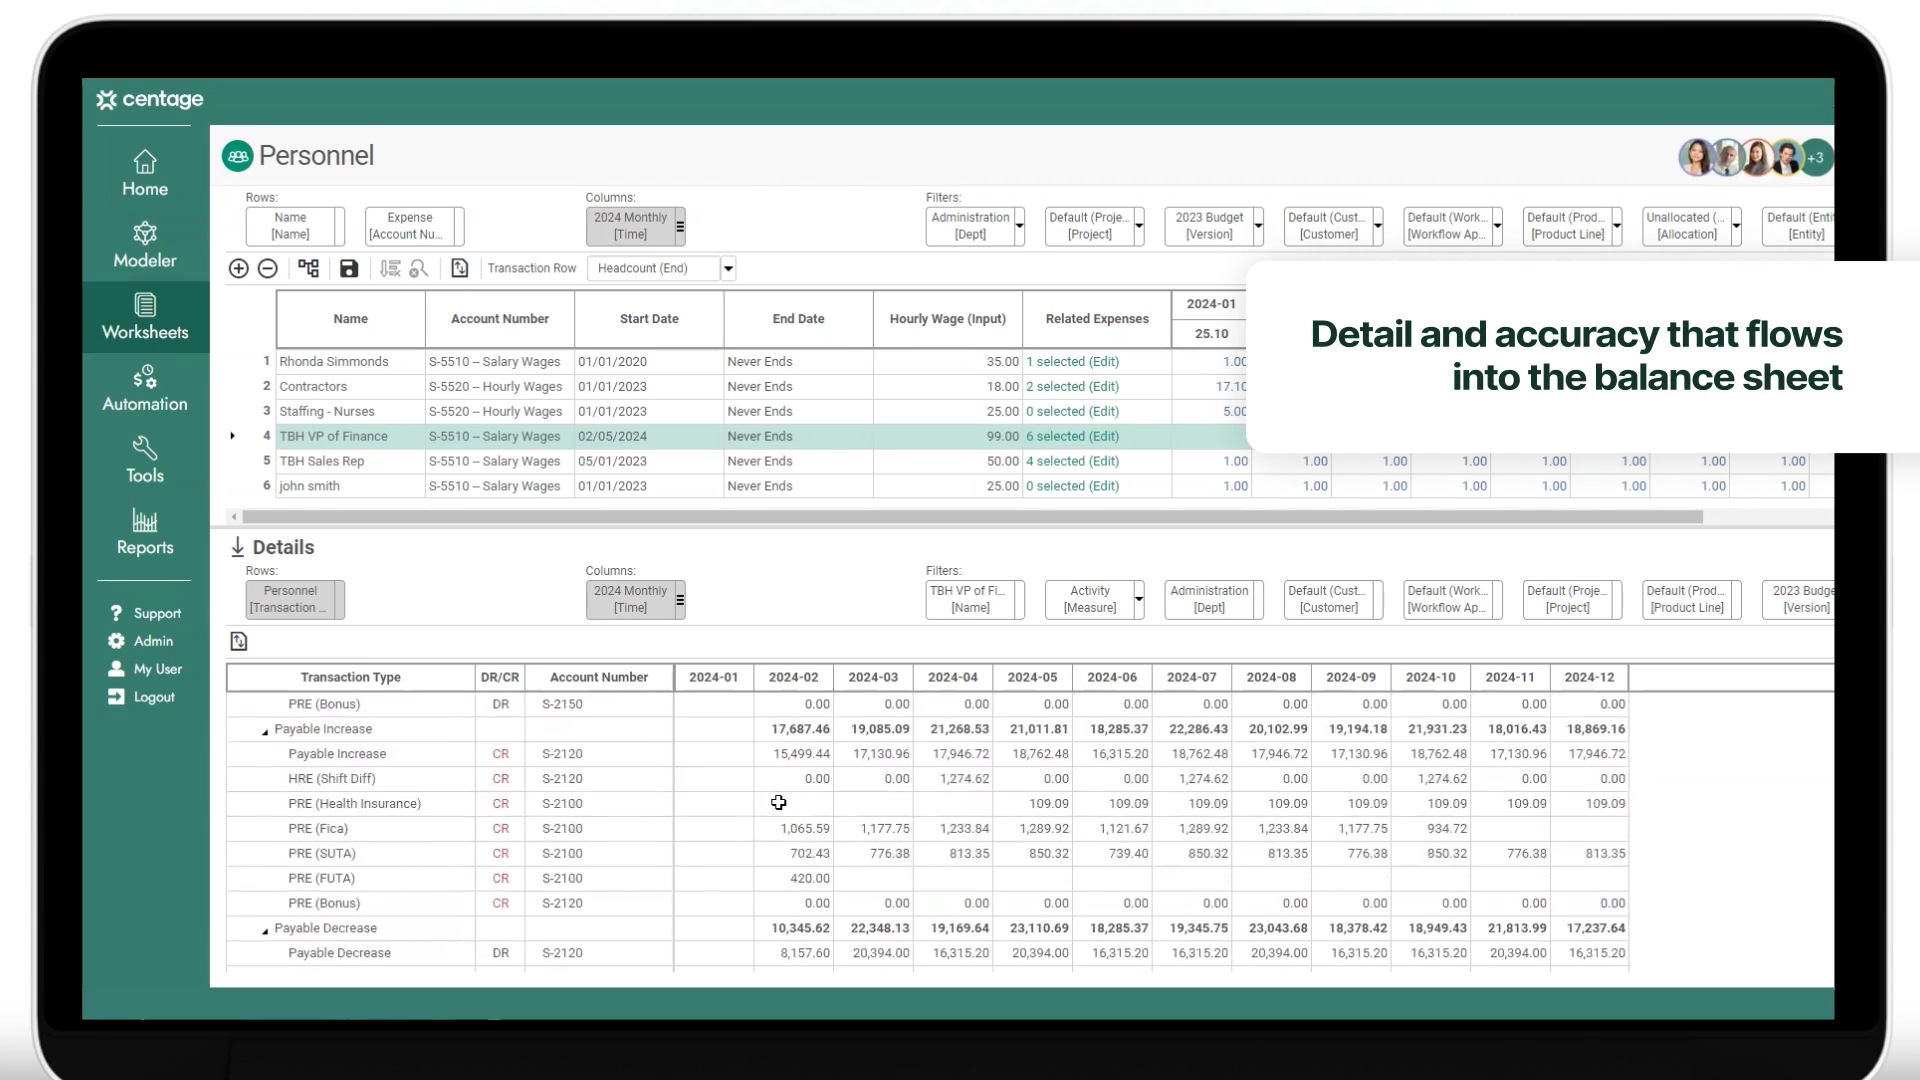Click the add row plus icon
1920x1080 pixels.
[238, 268]
